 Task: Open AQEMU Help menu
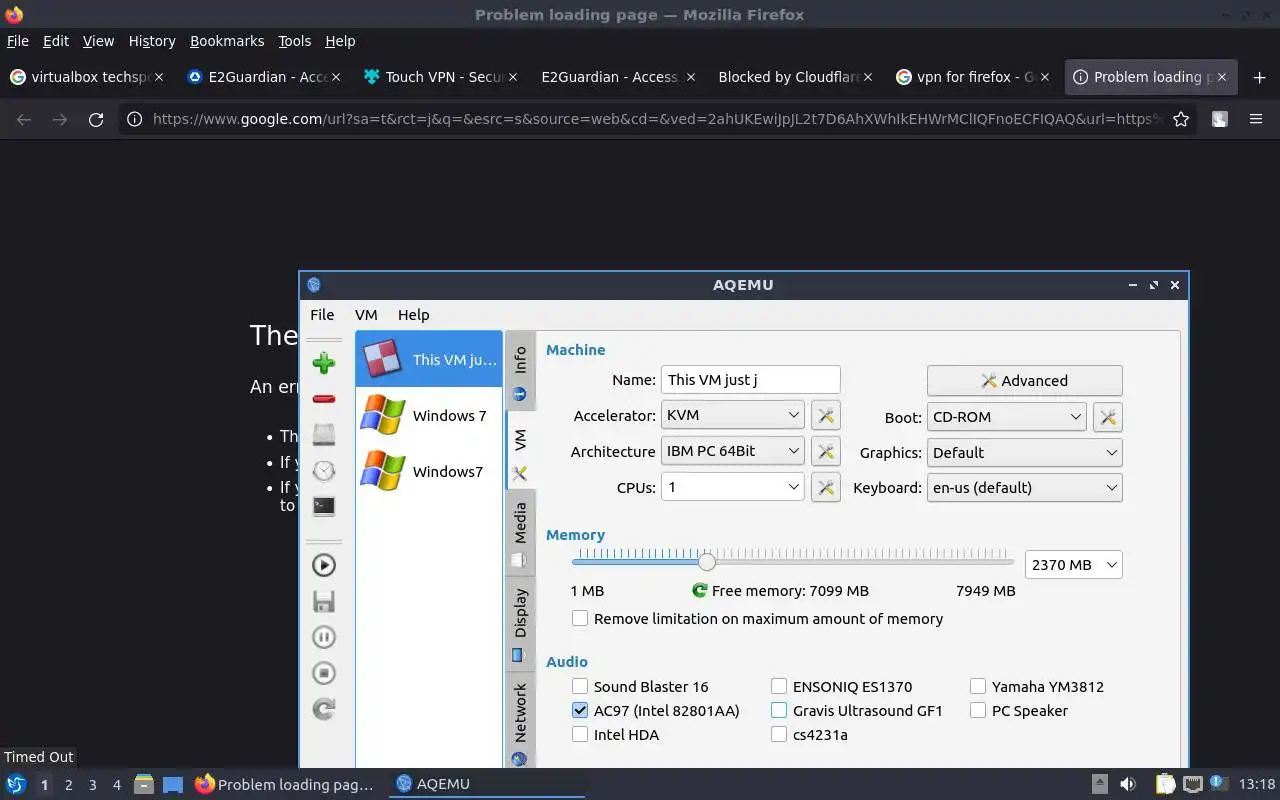pyautogui.click(x=413, y=314)
